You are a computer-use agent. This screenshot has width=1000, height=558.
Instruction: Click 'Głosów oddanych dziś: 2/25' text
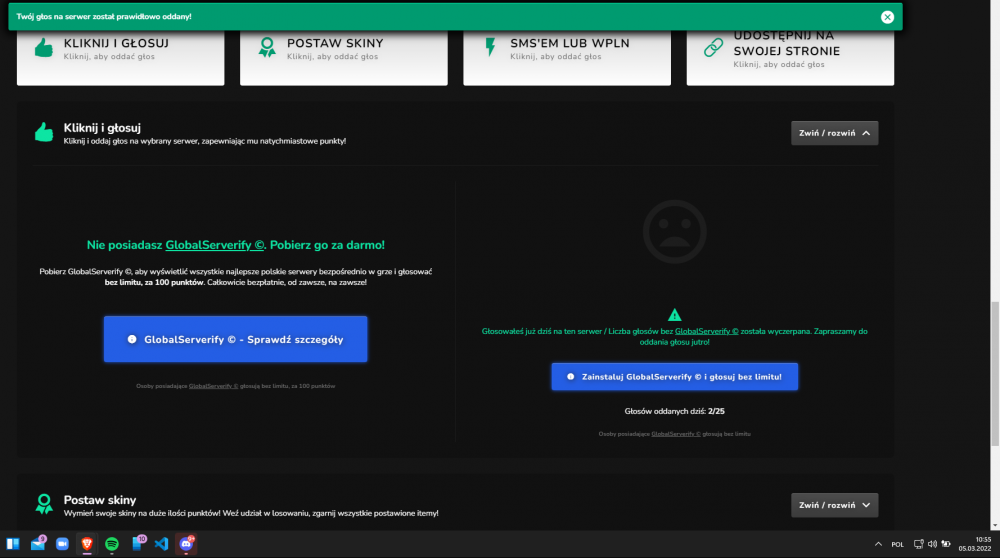pos(674,411)
